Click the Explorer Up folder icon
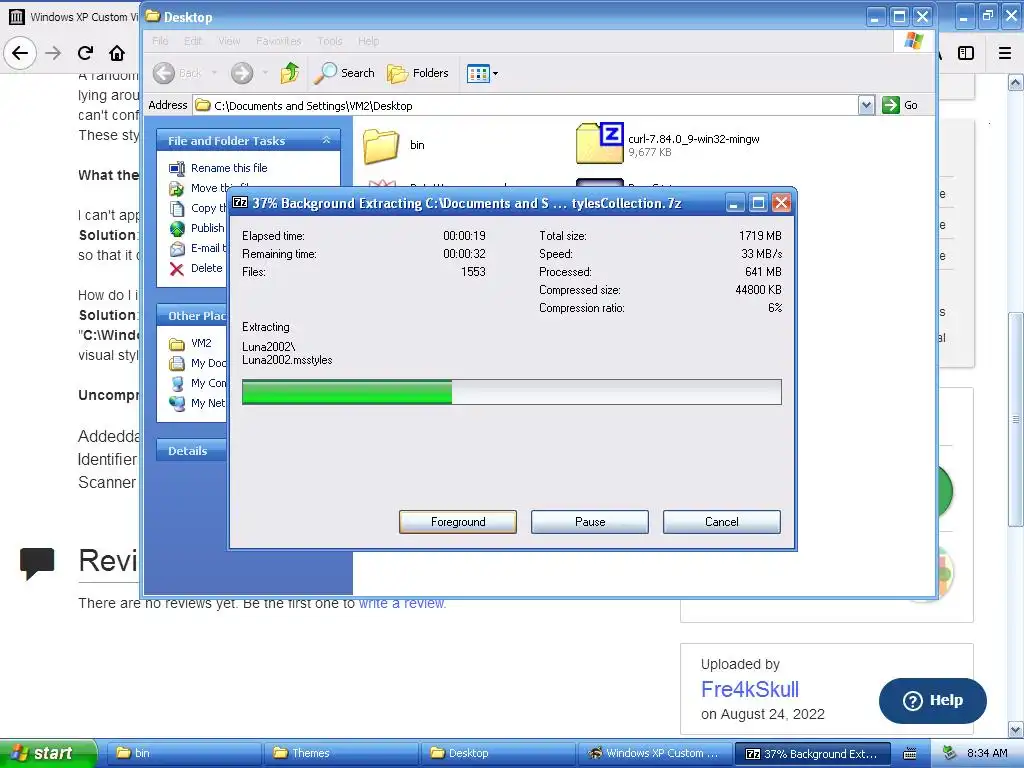Viewport: 1024px width, 768px height. click(289, 73)
